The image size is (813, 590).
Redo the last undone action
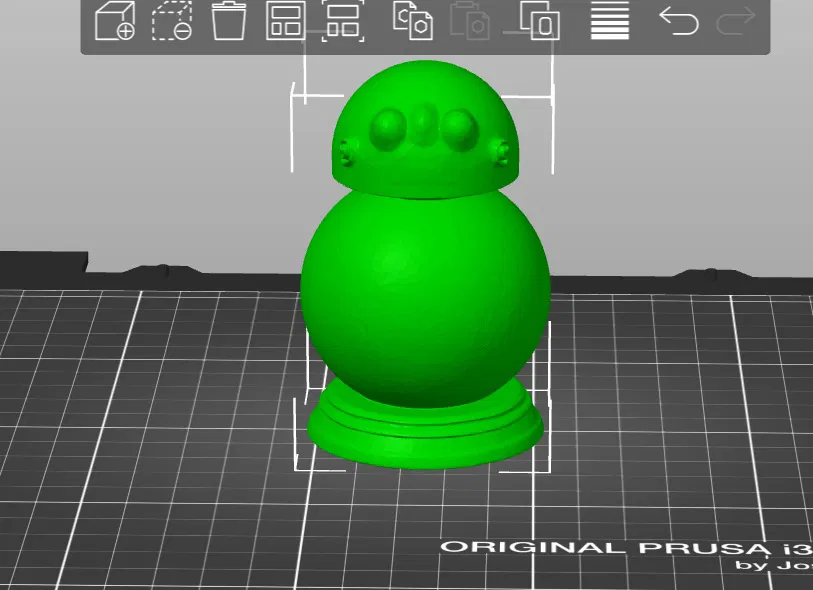[738, 22]
